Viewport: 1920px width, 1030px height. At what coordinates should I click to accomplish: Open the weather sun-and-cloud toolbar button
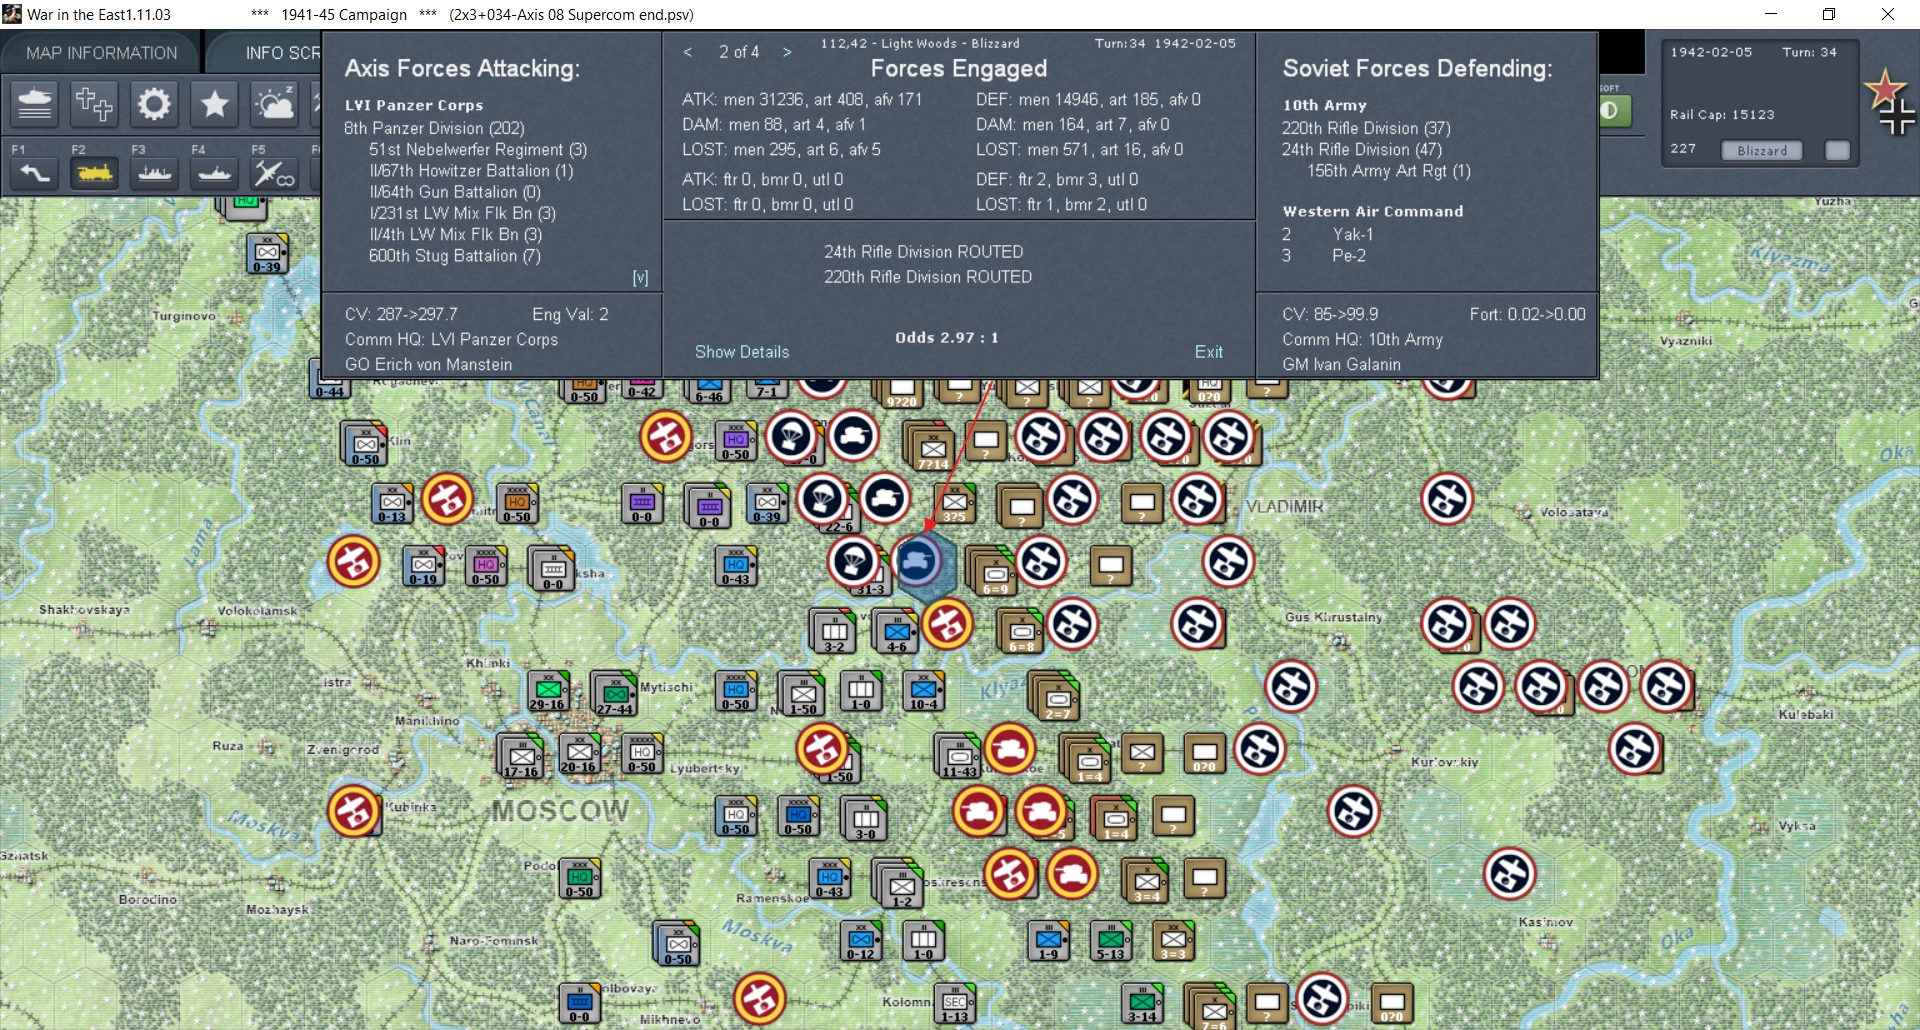(274, 104)
